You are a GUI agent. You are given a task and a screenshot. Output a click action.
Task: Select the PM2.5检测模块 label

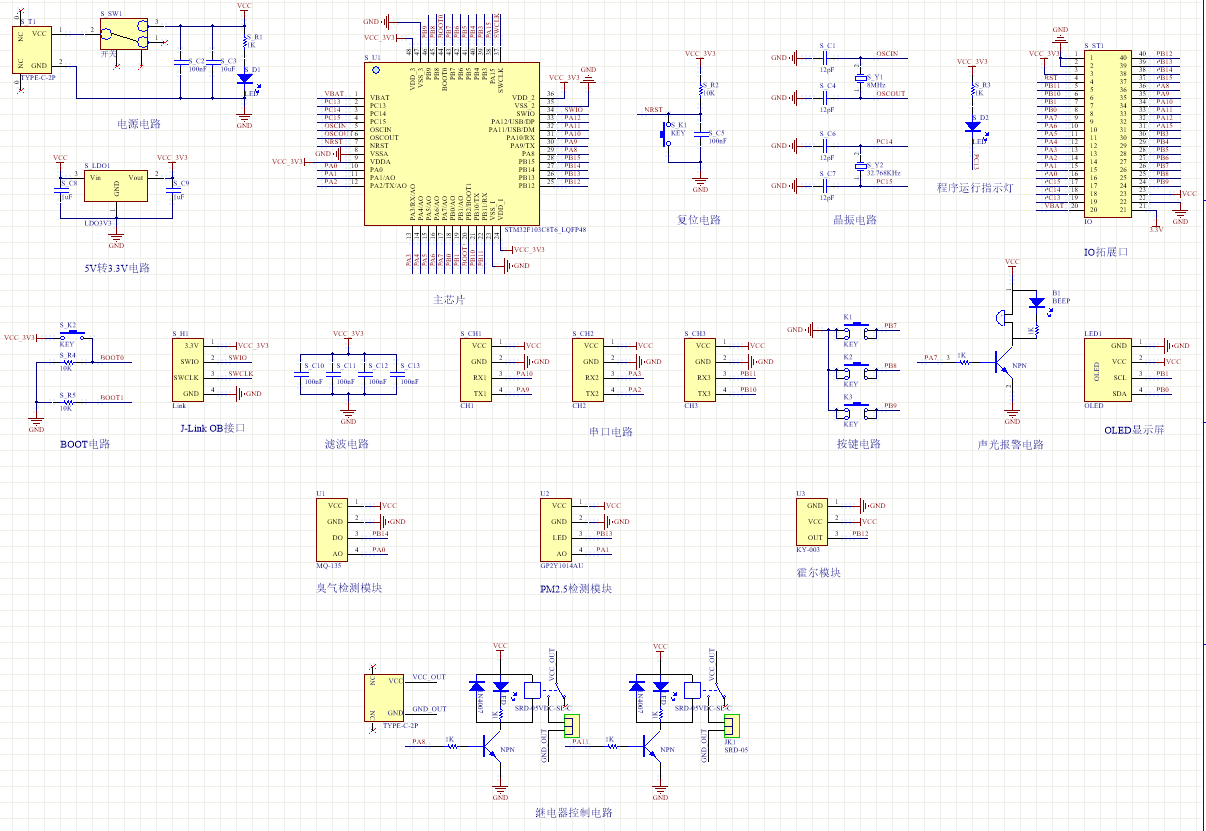pos(575,589)
